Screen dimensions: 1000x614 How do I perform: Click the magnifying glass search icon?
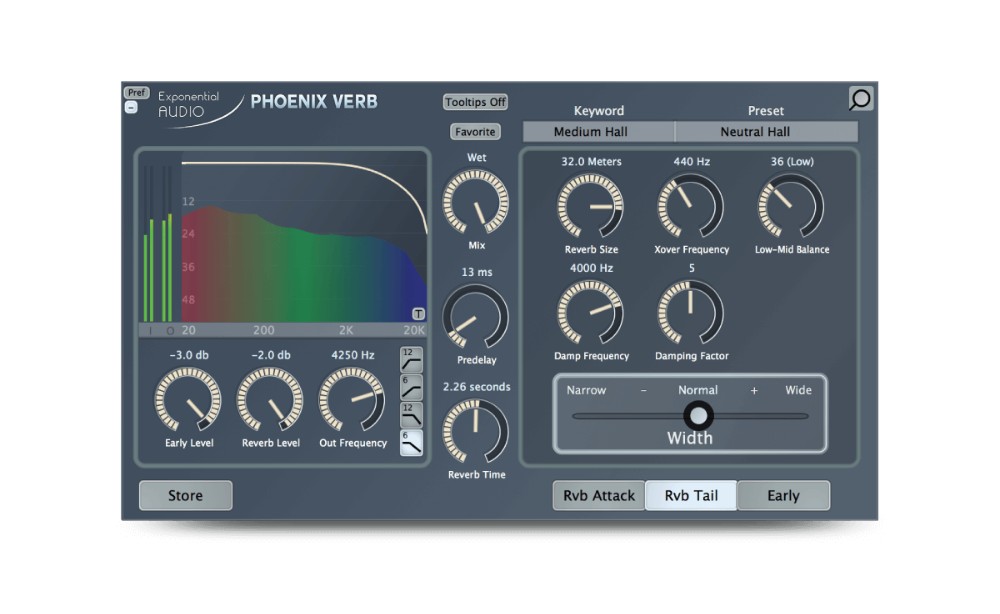860,98
